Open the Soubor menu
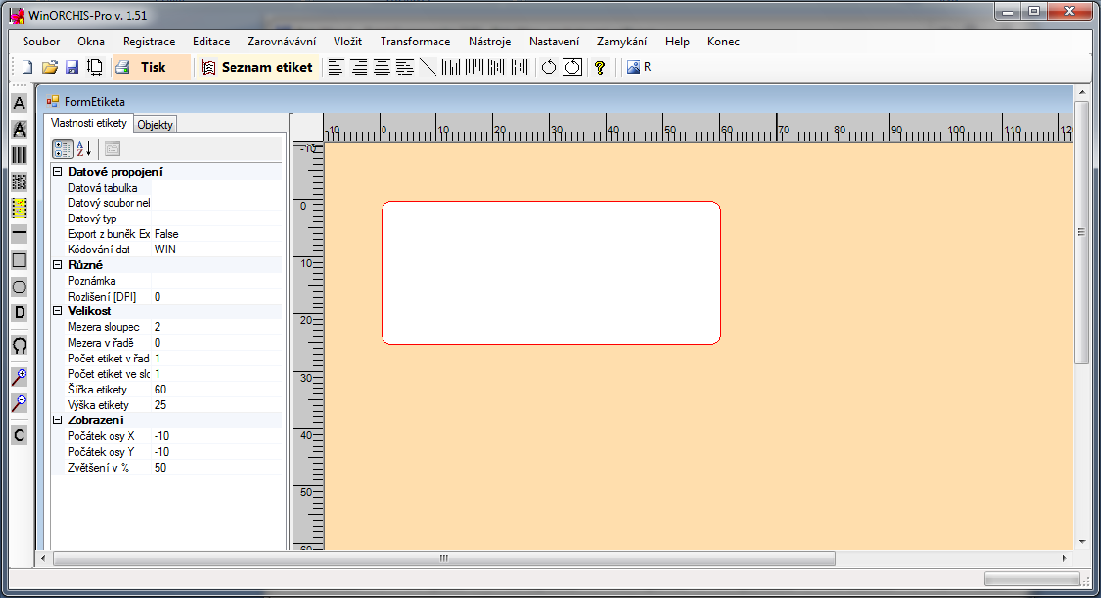Image resolution: width=1101 pixels, height=598 pixels. tap(41, 41)
